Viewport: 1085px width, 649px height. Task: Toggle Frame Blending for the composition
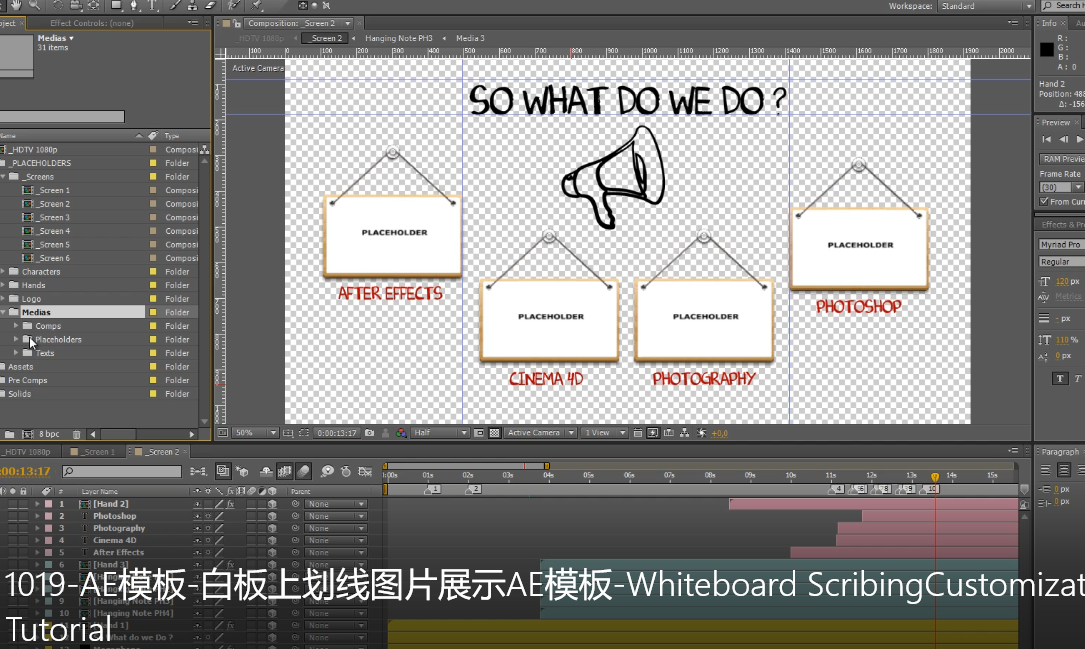coord(284,471)
